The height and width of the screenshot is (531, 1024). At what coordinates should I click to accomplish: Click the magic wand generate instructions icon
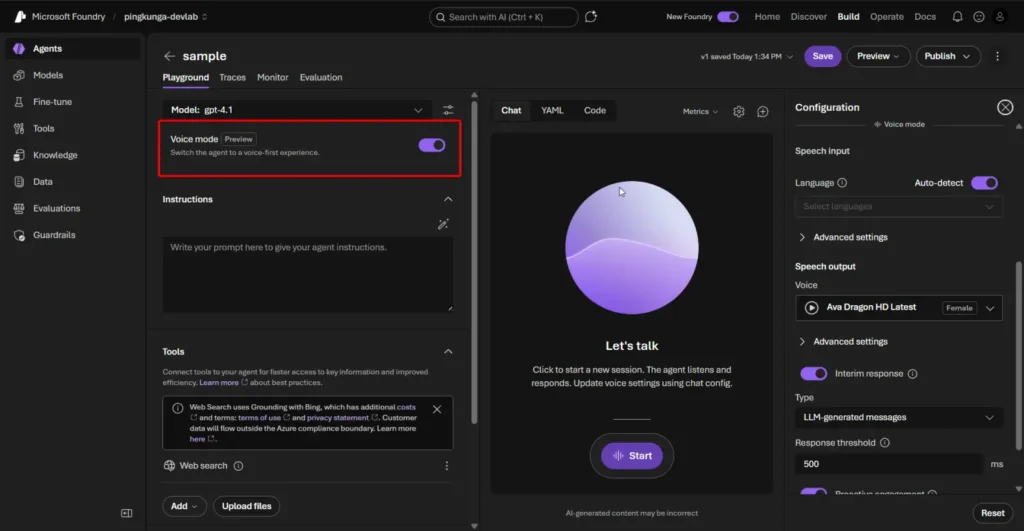[x=444, y=224]
